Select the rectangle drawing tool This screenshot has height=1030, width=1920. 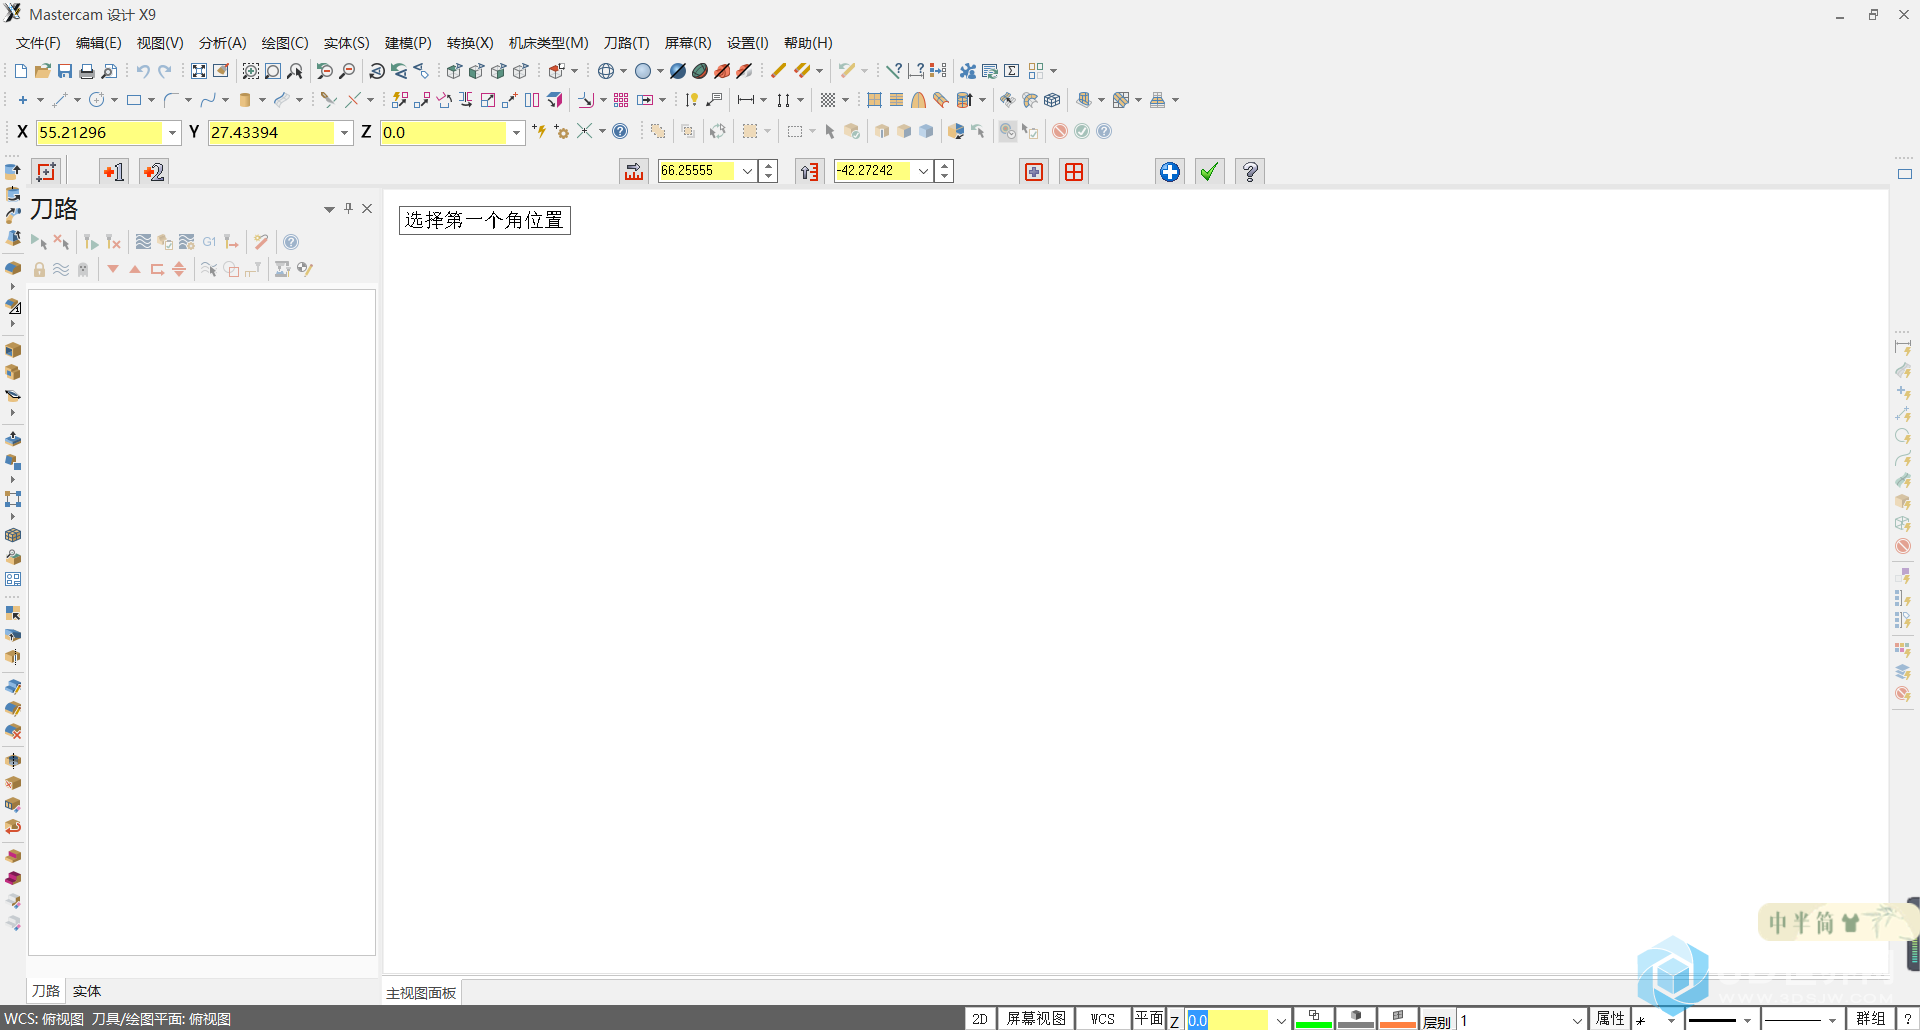pyautogui.click(x=133, y=100)
